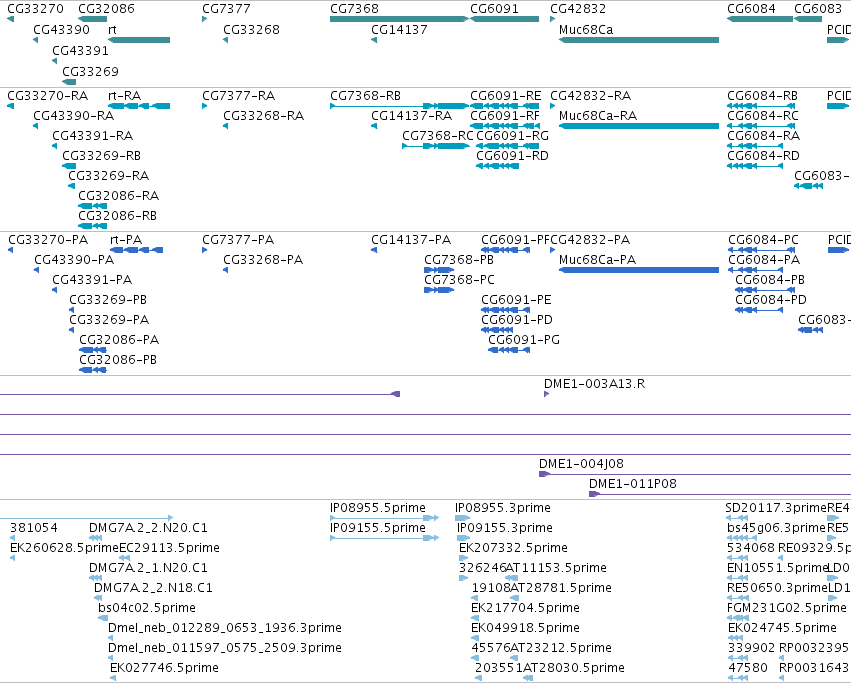This screenshot has height=683, width=851.
Task: Select protein CG33268-PA label
Action: [x=263, y=260]
